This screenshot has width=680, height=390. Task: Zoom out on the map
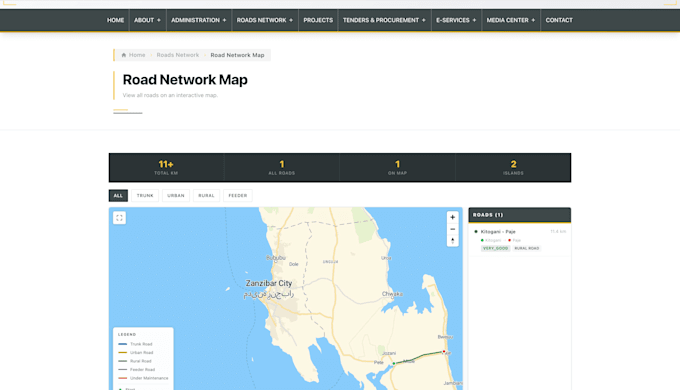tap(452, 229)
